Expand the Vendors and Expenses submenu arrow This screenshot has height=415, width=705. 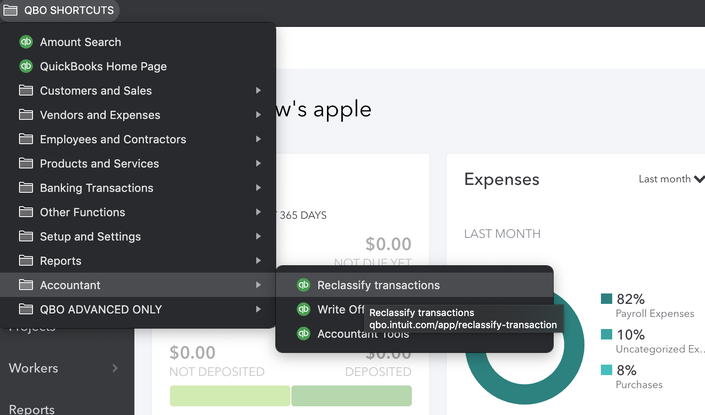point(258,115)
